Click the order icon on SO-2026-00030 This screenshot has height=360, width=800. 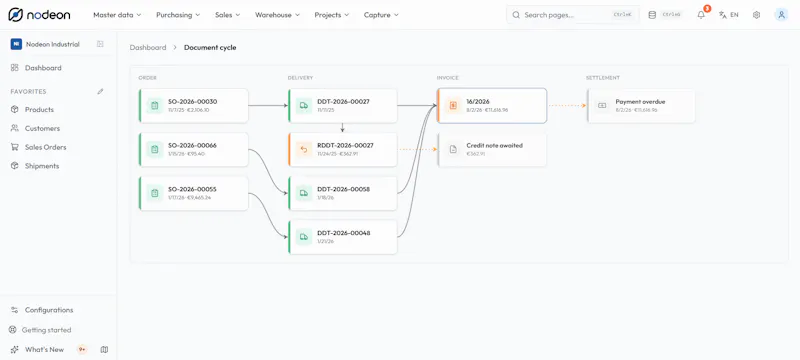pos(155,106)
